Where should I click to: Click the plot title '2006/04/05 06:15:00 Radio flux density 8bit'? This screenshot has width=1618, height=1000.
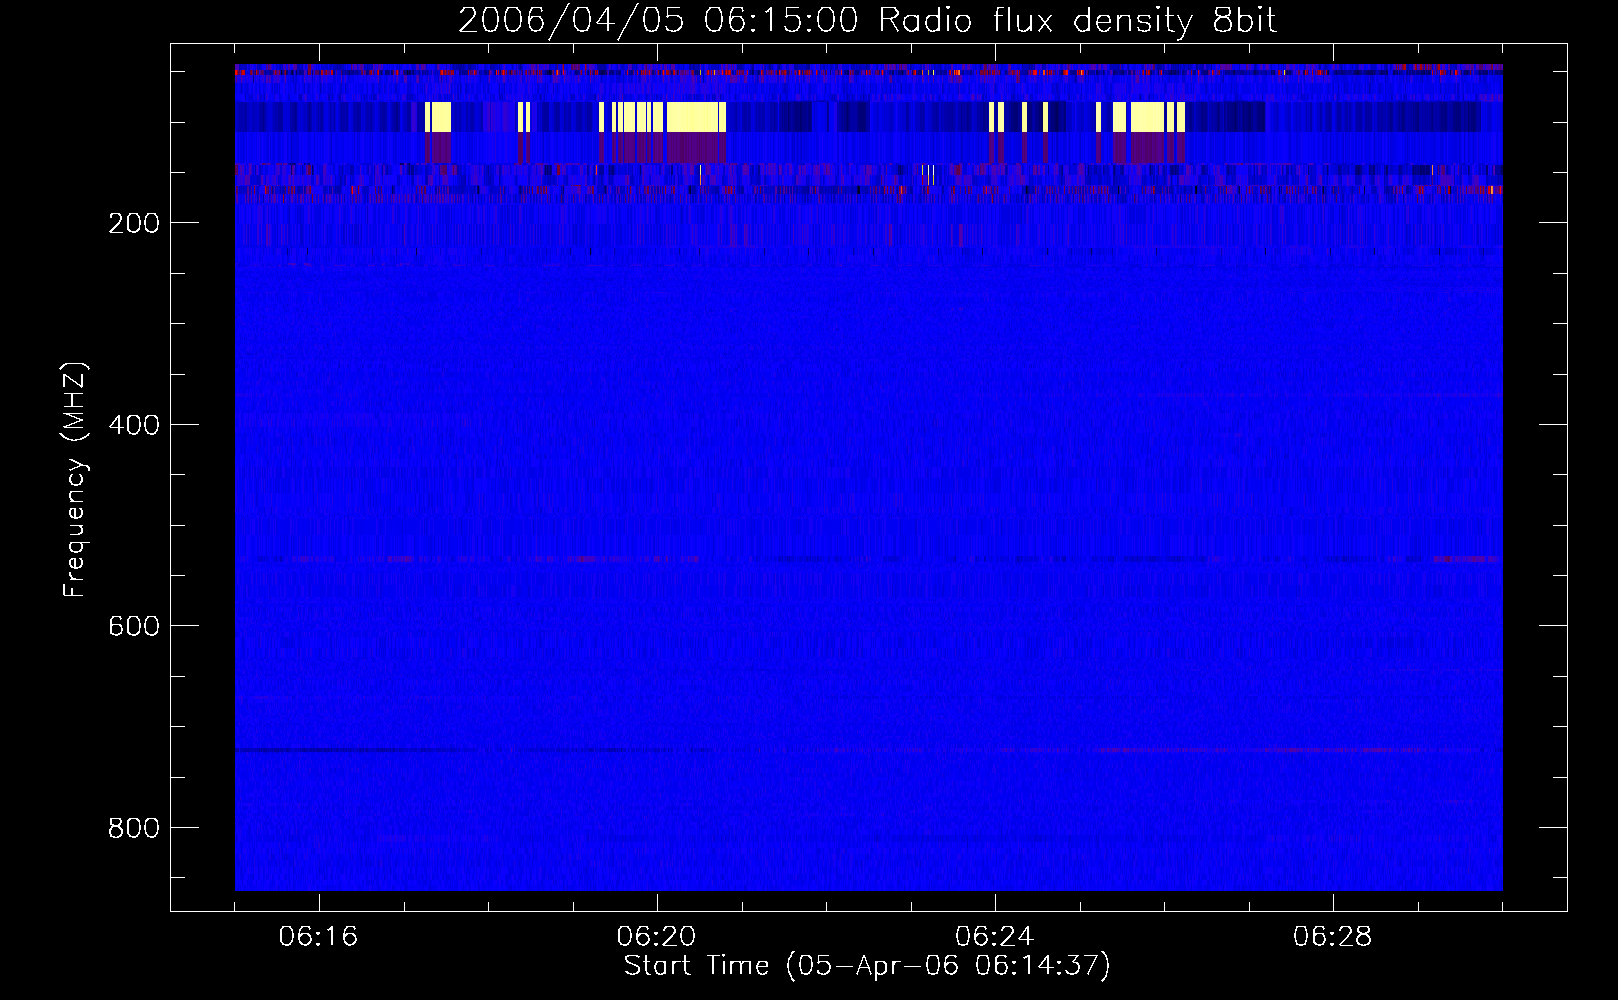tap(867, 21)
